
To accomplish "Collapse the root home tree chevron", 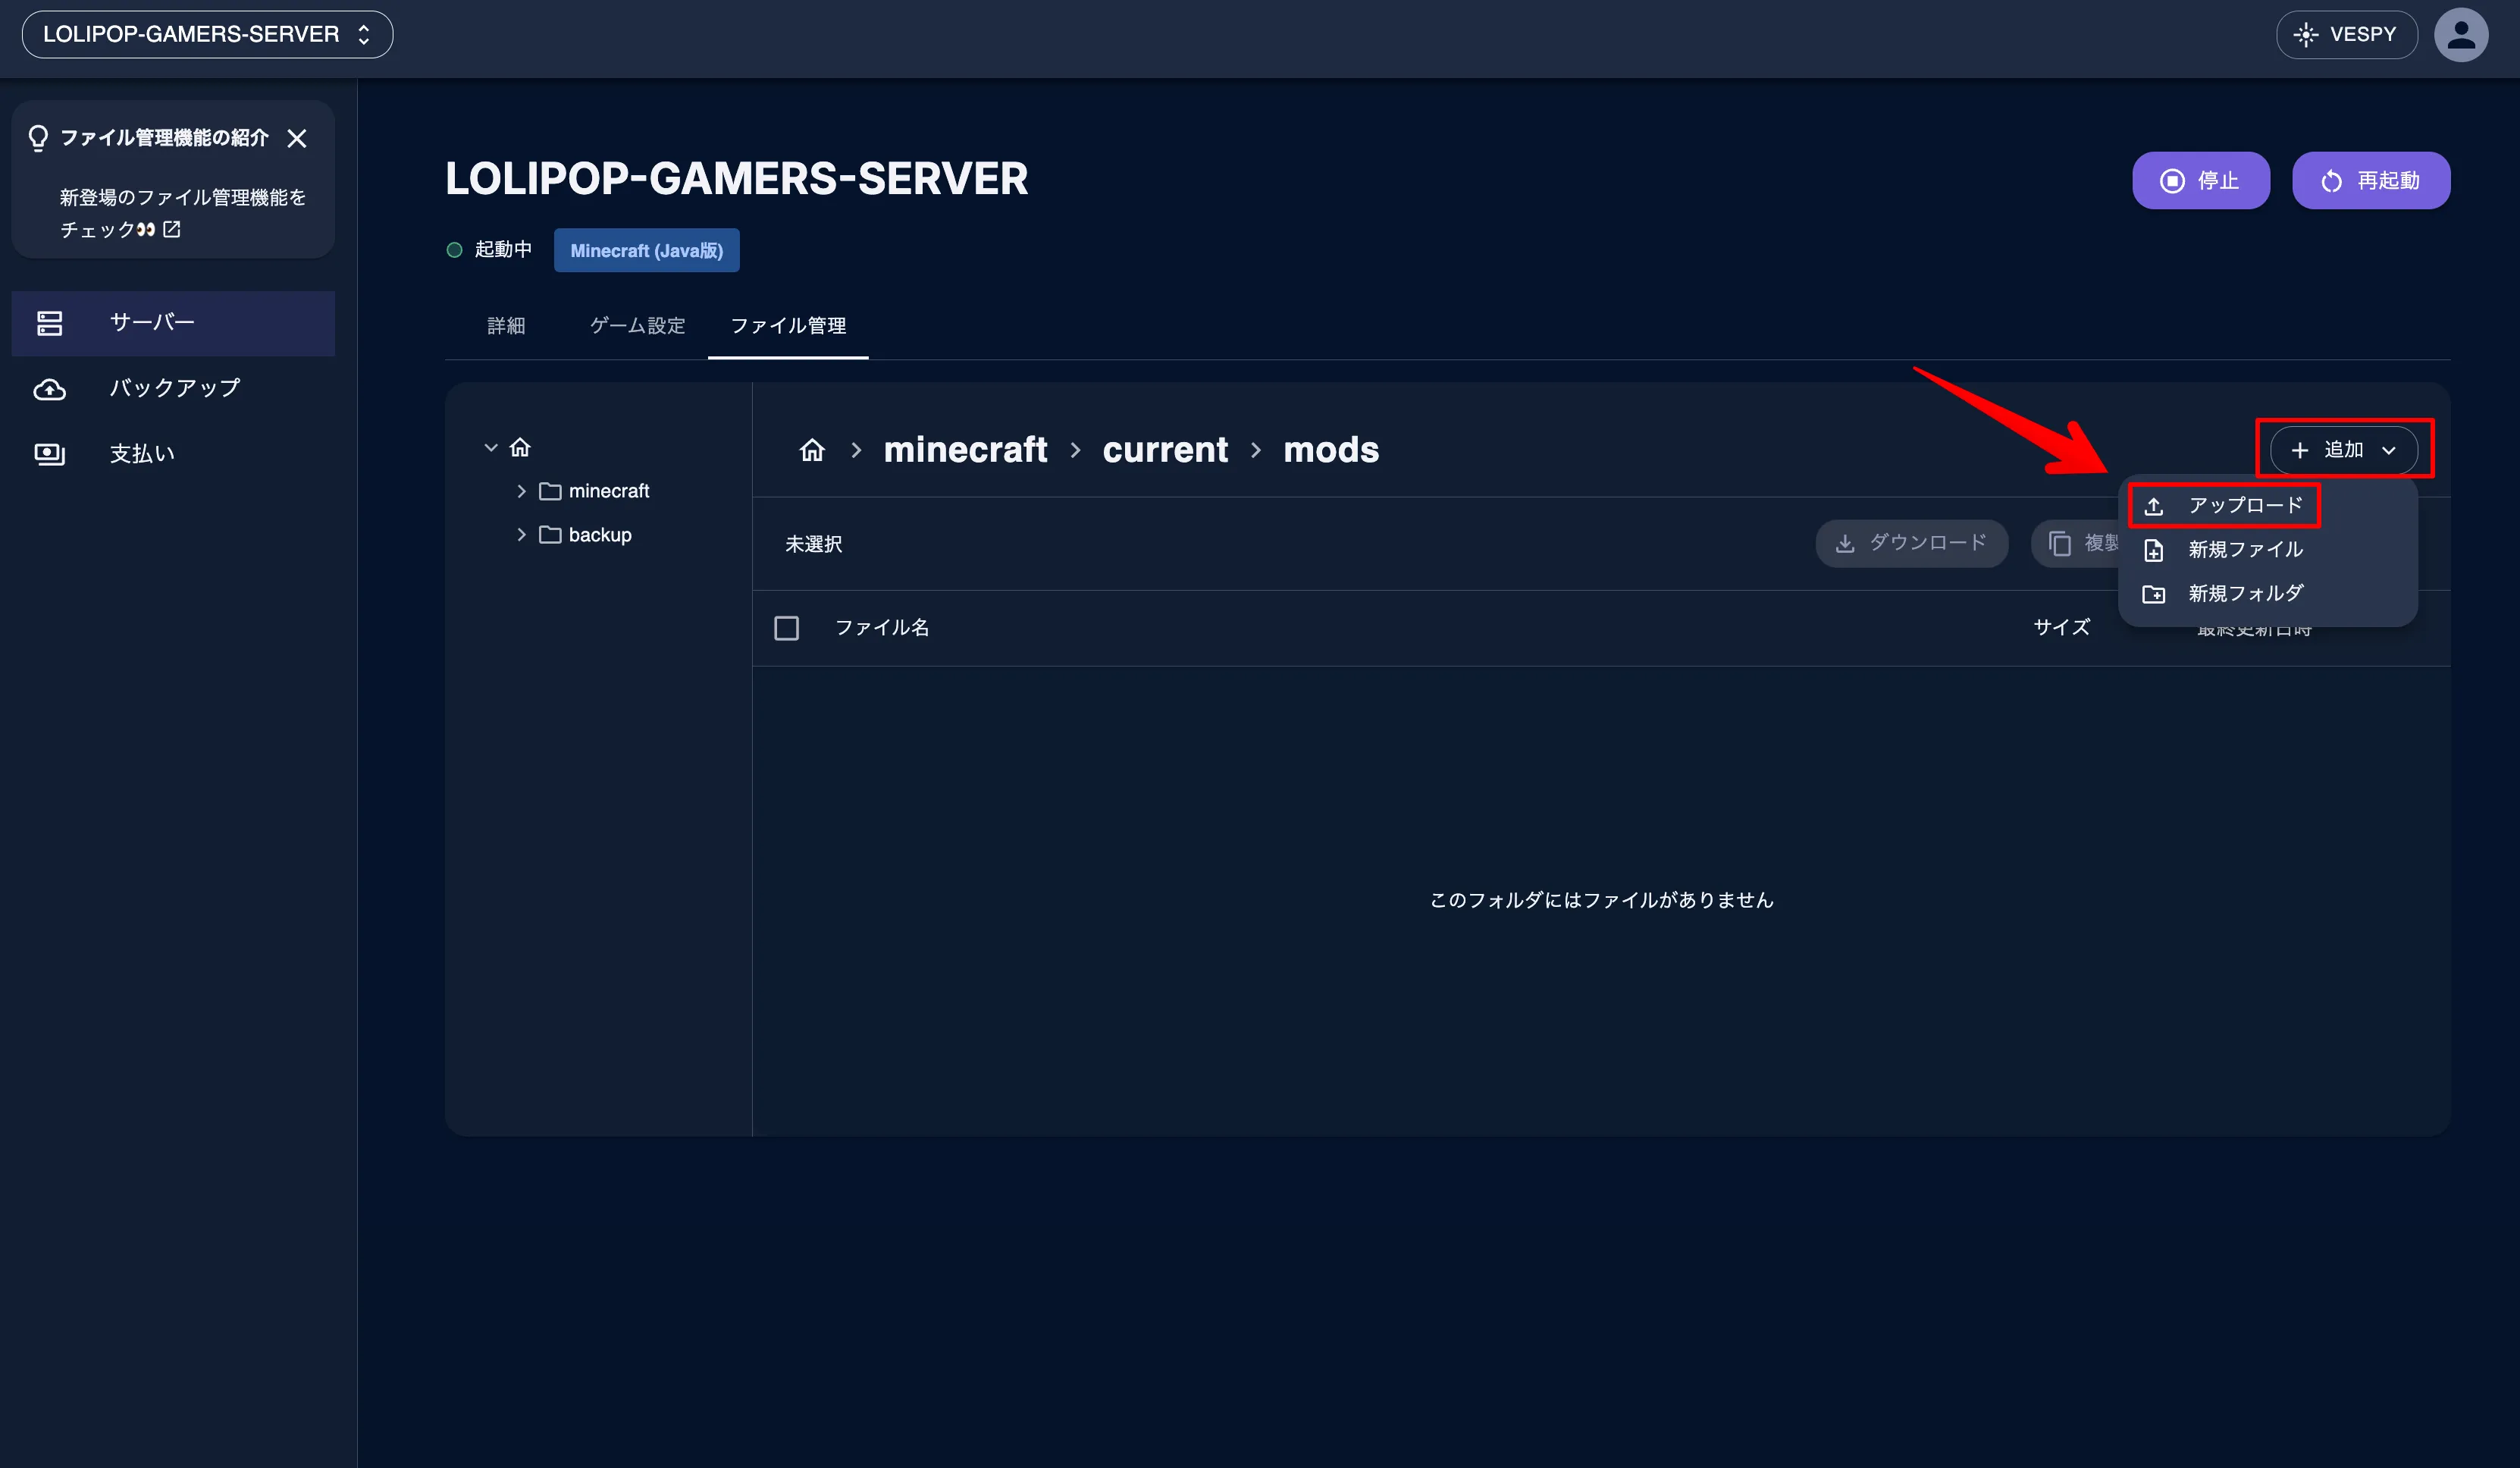I will pos(490,447).
